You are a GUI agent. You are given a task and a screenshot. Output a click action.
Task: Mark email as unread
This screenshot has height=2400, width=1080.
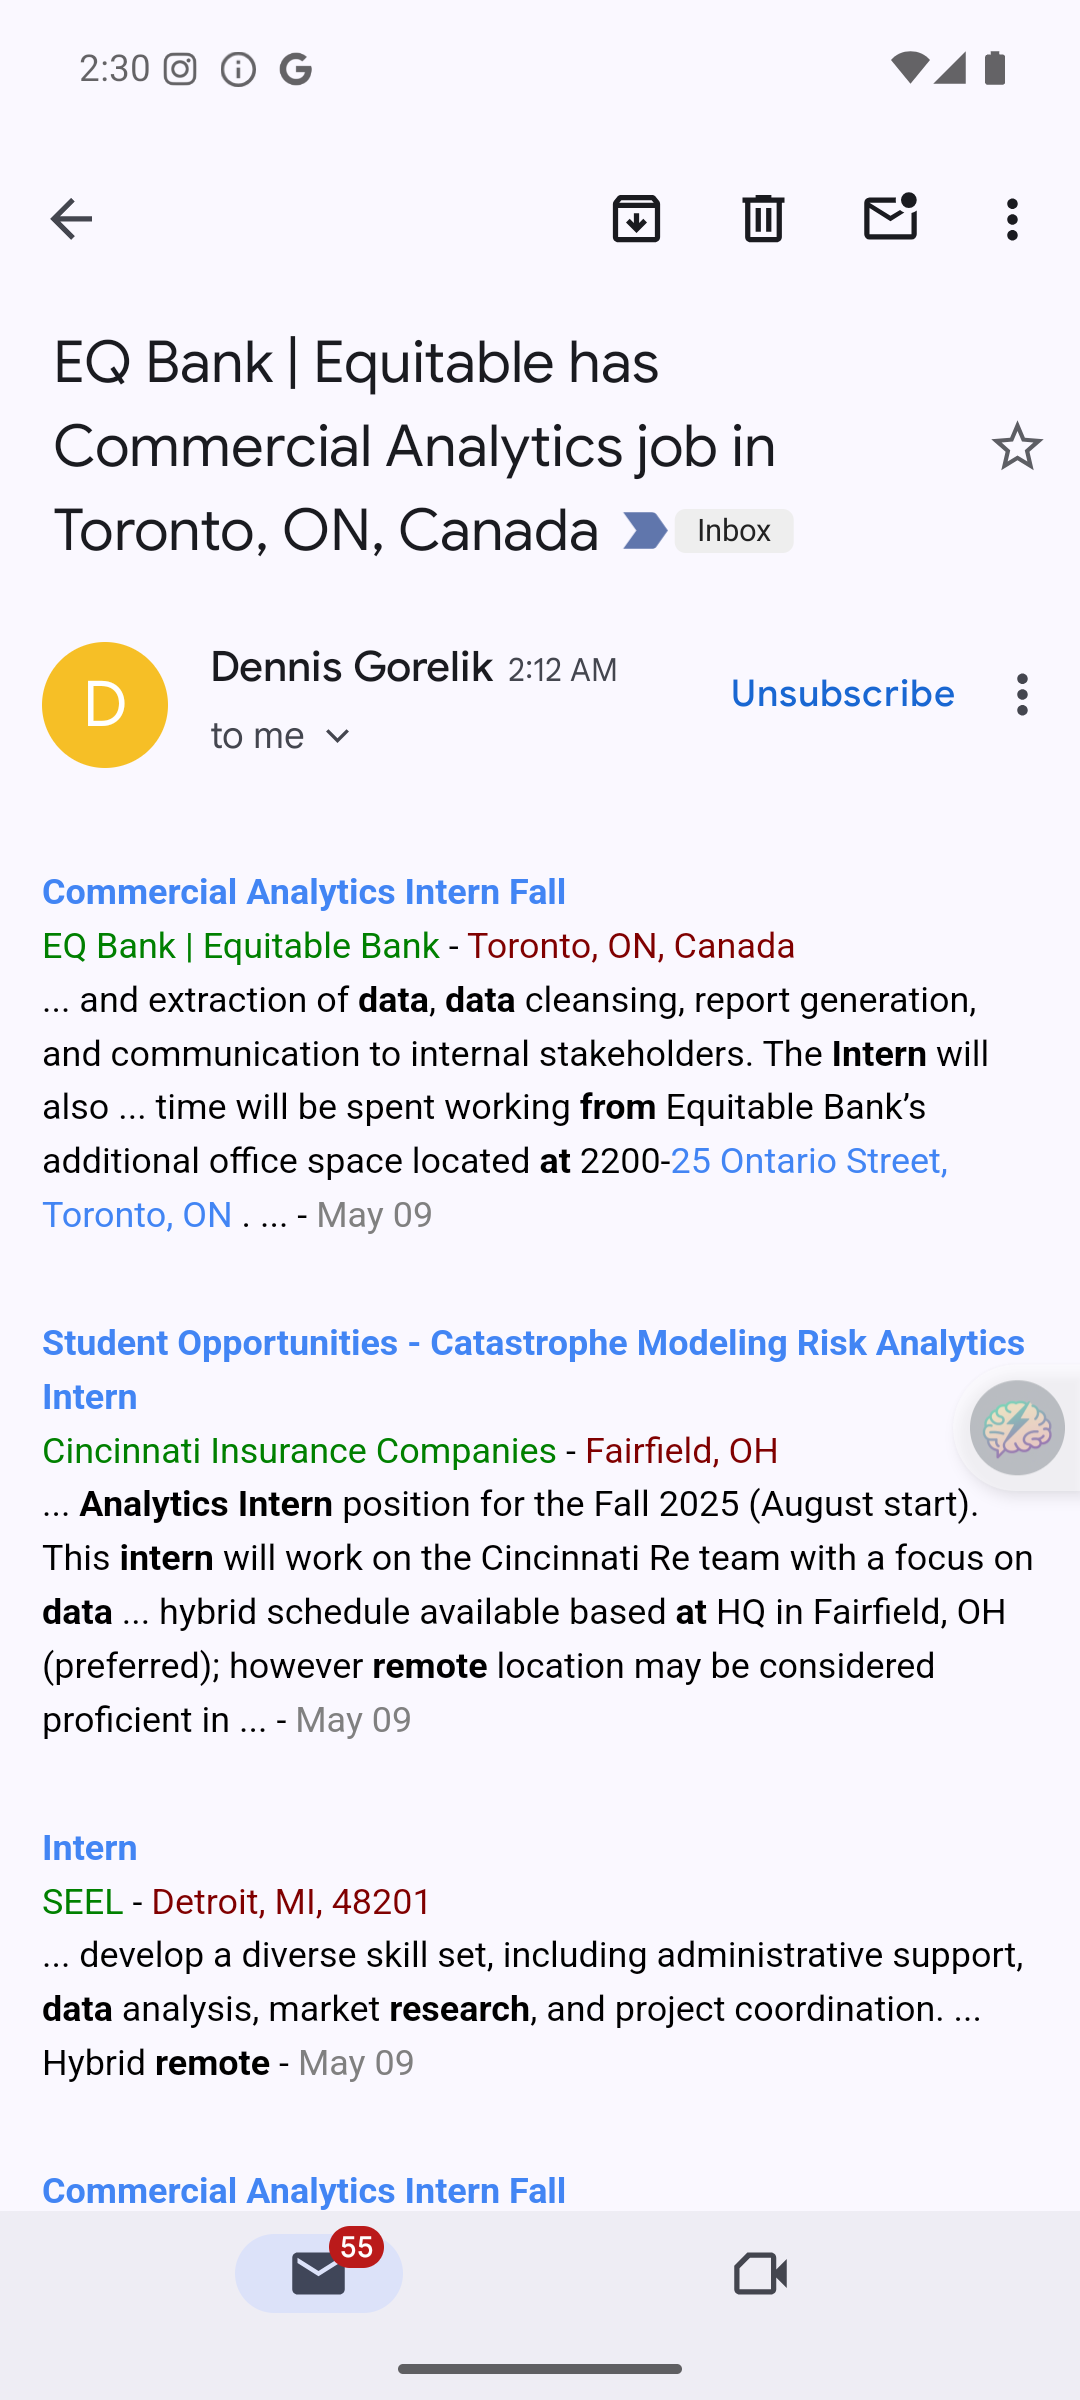[890, 217]
